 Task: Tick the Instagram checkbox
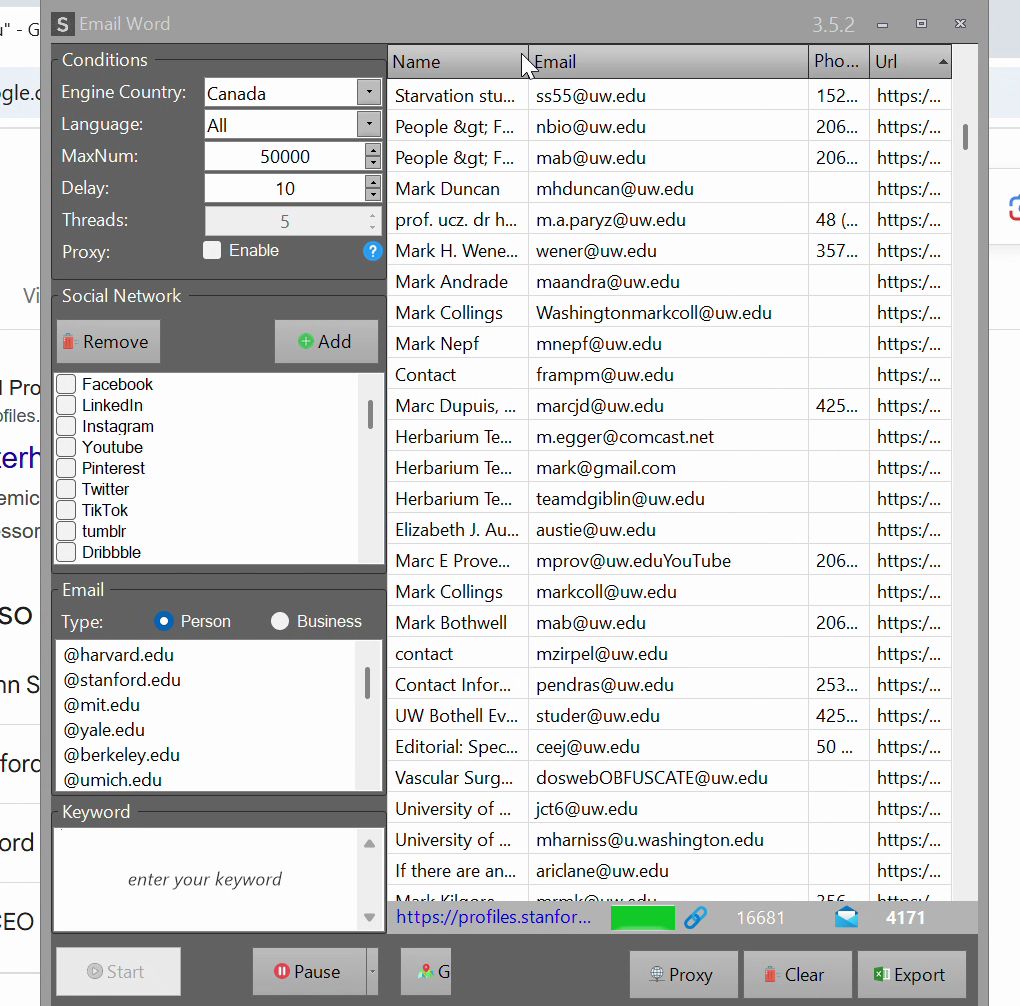pos(66,426)
